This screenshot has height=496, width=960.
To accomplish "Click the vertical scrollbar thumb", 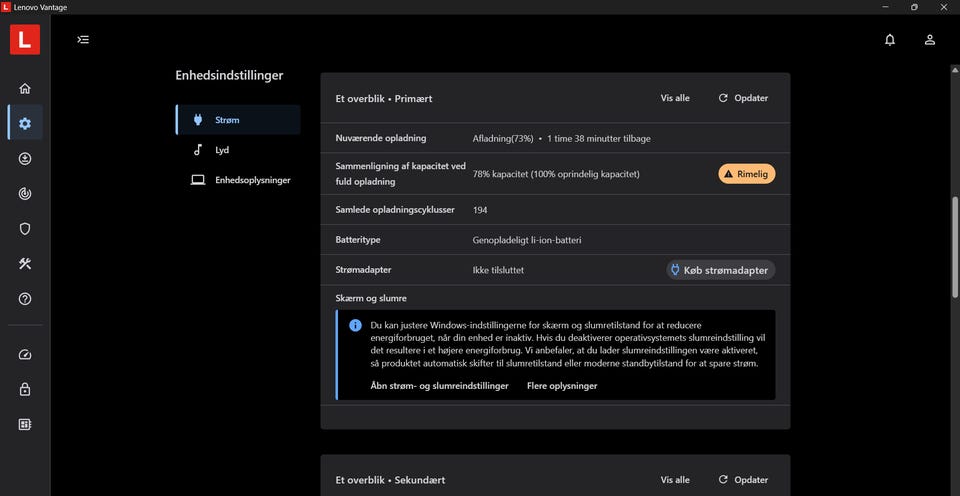I will [x=954, y=248].
